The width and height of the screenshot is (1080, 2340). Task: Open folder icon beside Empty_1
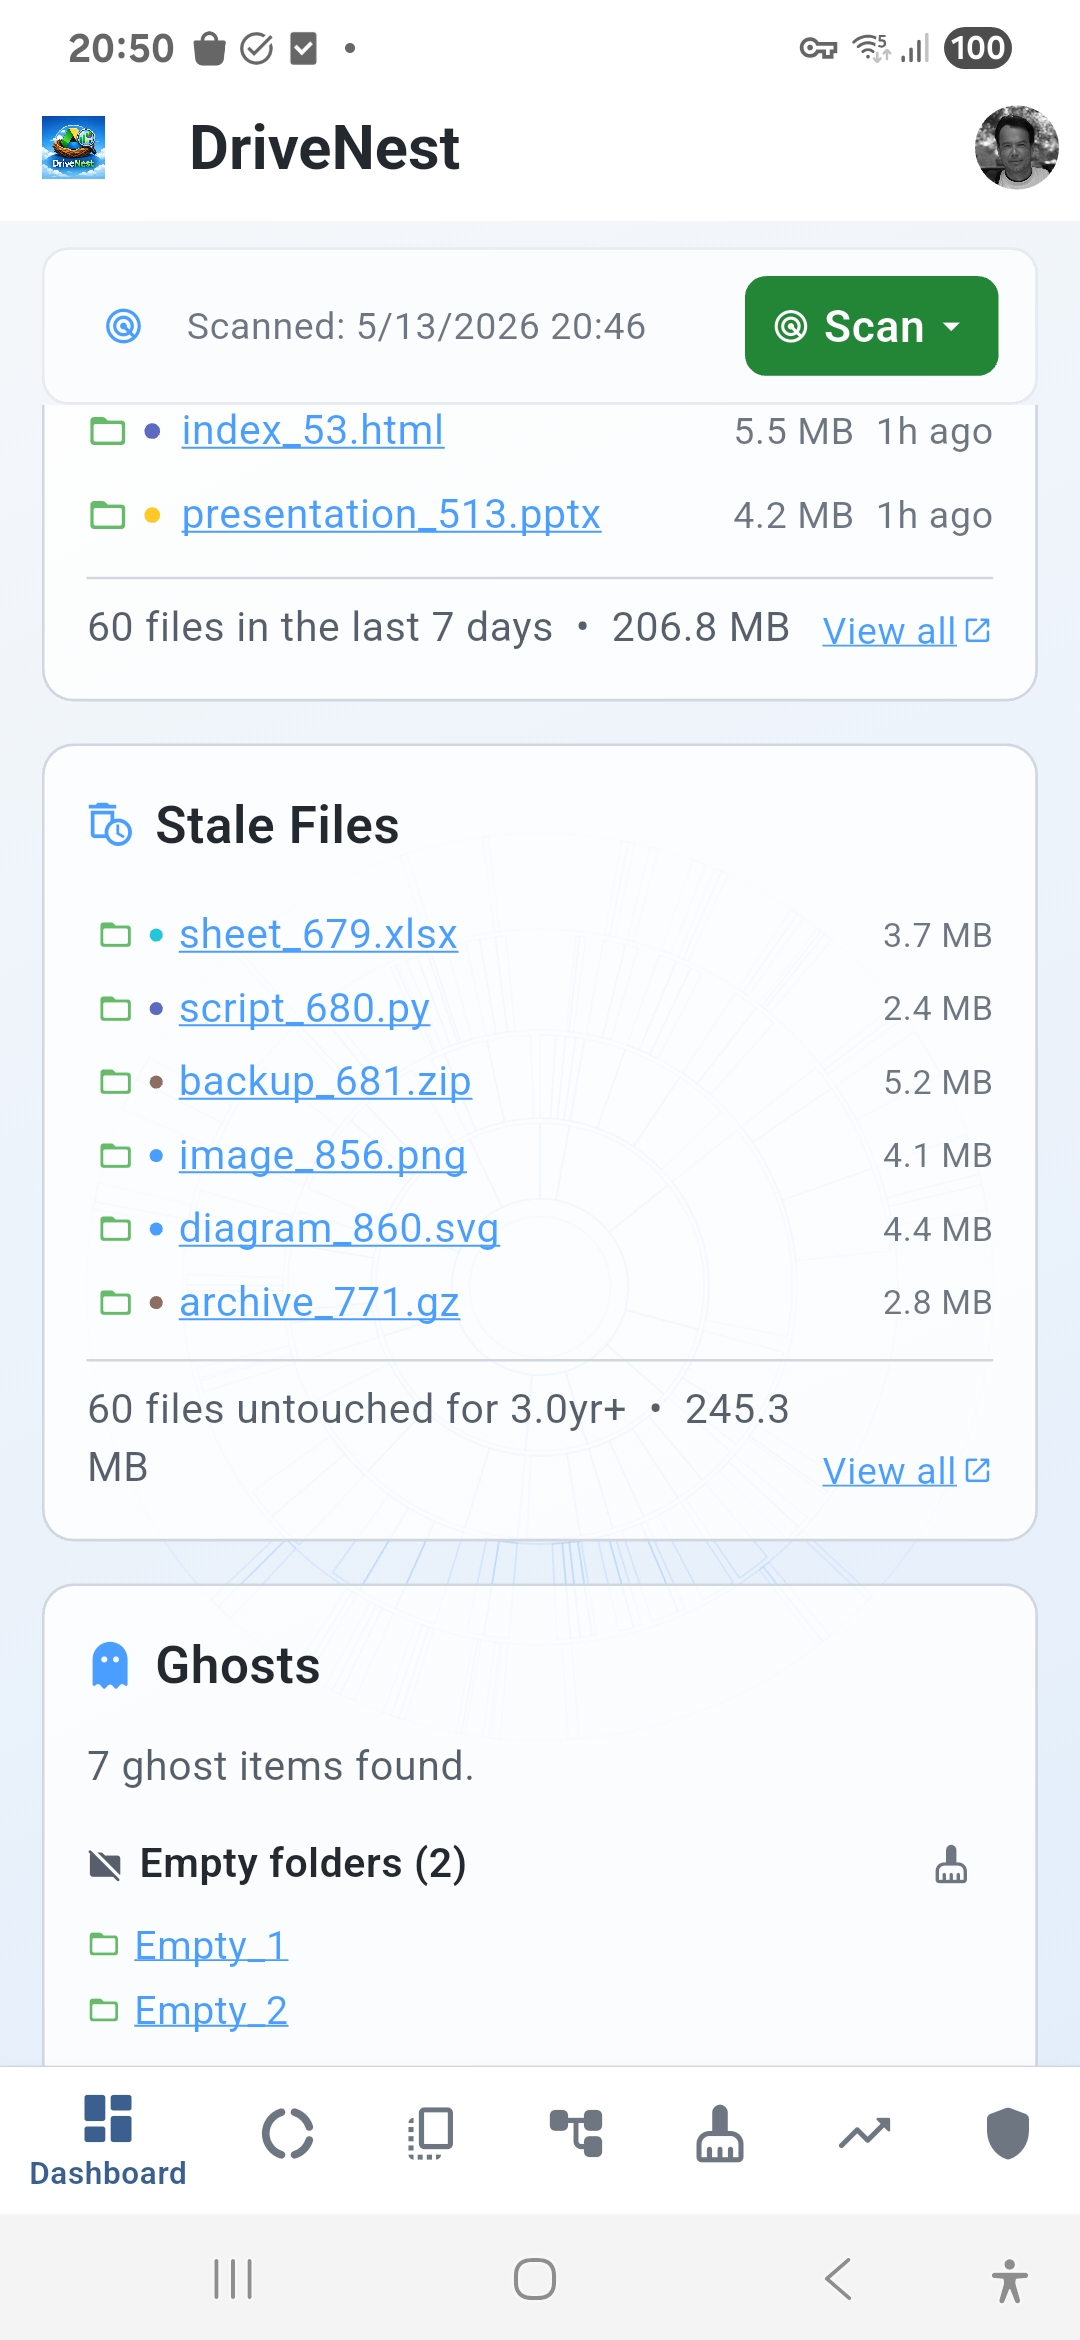click(104, 1944)
